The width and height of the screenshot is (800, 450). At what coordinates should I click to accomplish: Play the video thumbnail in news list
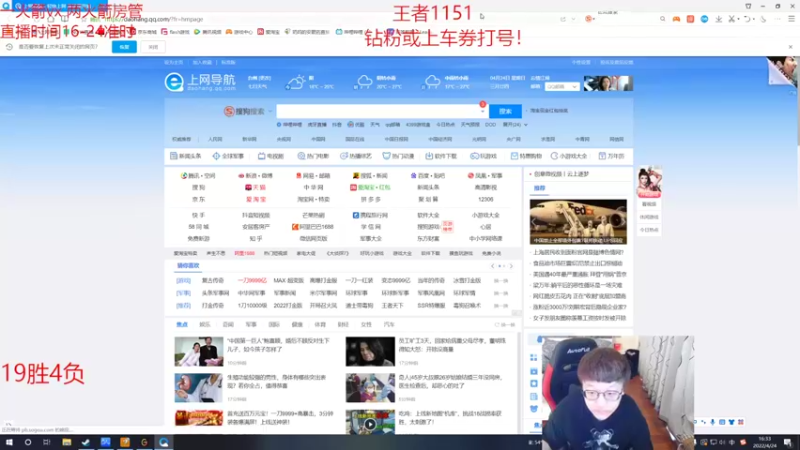coord(370,422)
